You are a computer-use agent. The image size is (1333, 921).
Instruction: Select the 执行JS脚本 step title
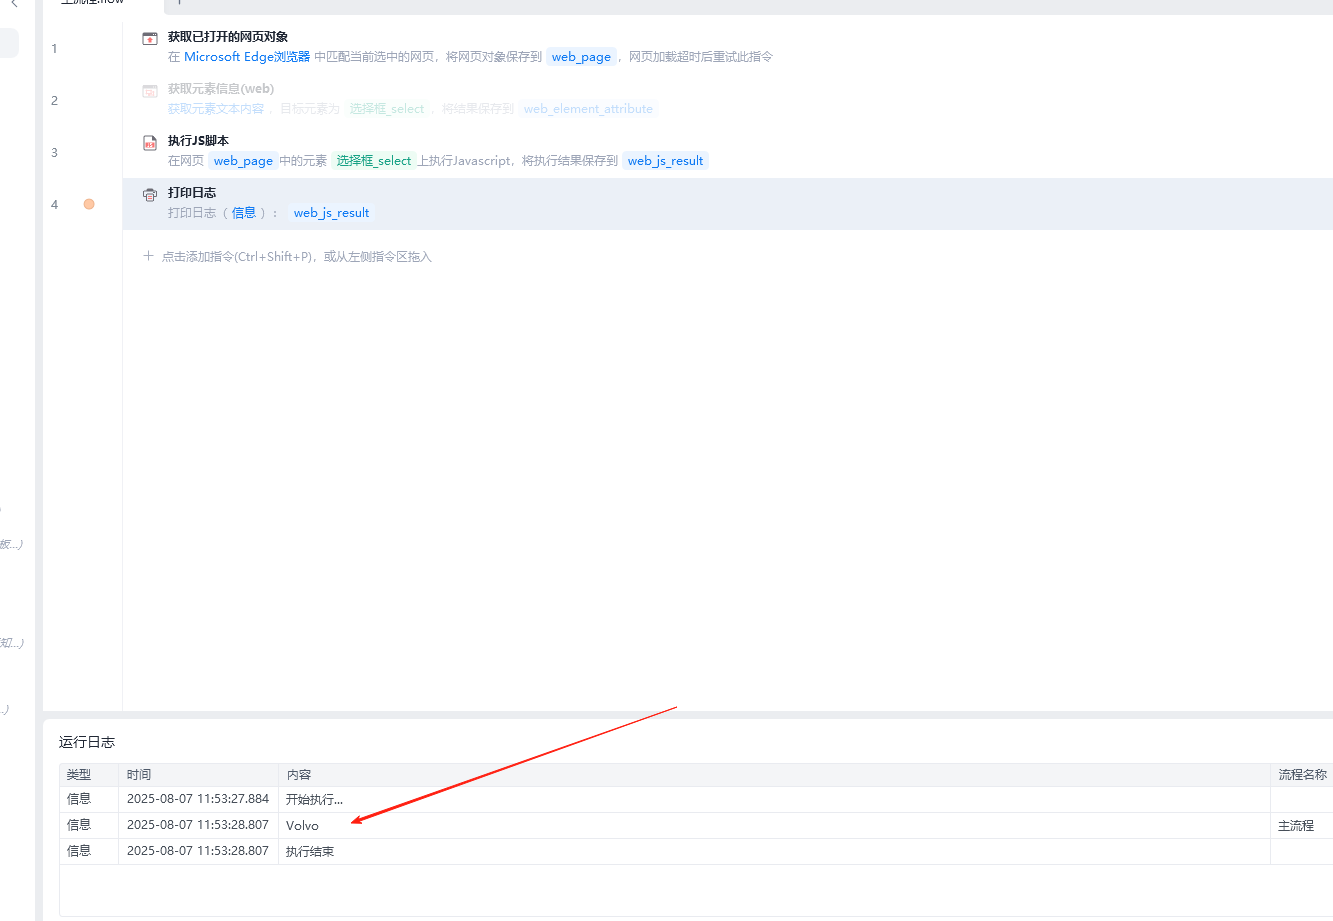click(198, 141)
